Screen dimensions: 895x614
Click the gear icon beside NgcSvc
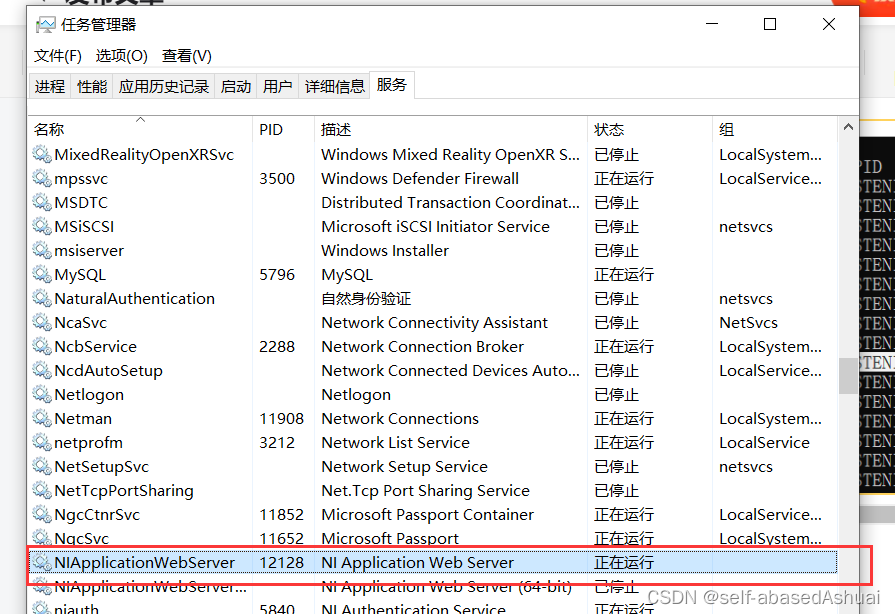pos(42,538)
